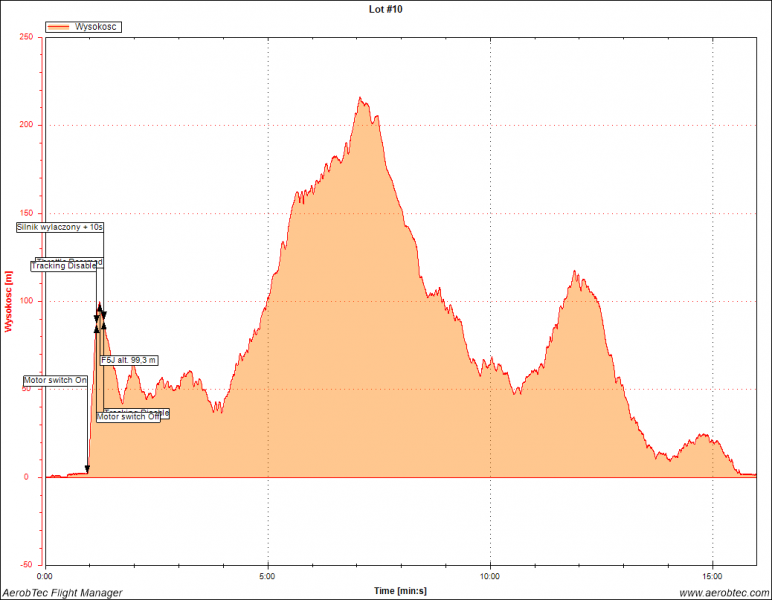Click the 10:00 tick on time axis
This screenshot has width=772, height=600.
pos(490,577)
